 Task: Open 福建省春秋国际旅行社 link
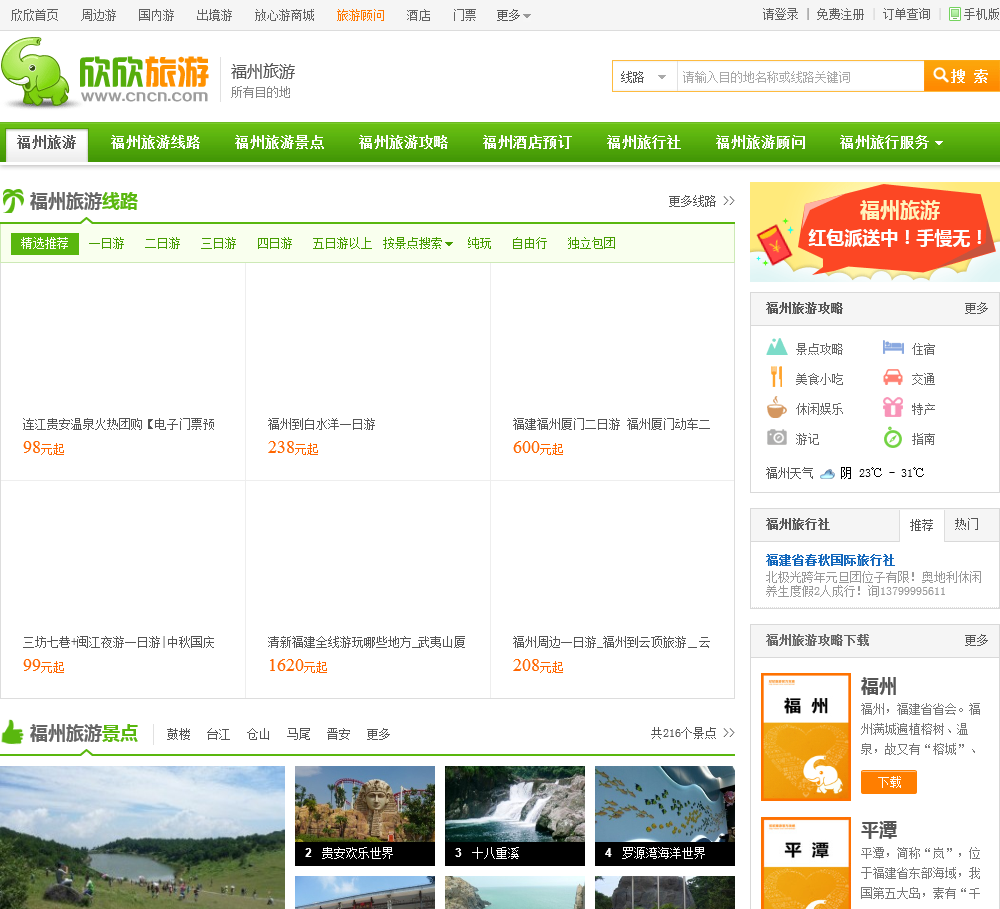point(830,560)
